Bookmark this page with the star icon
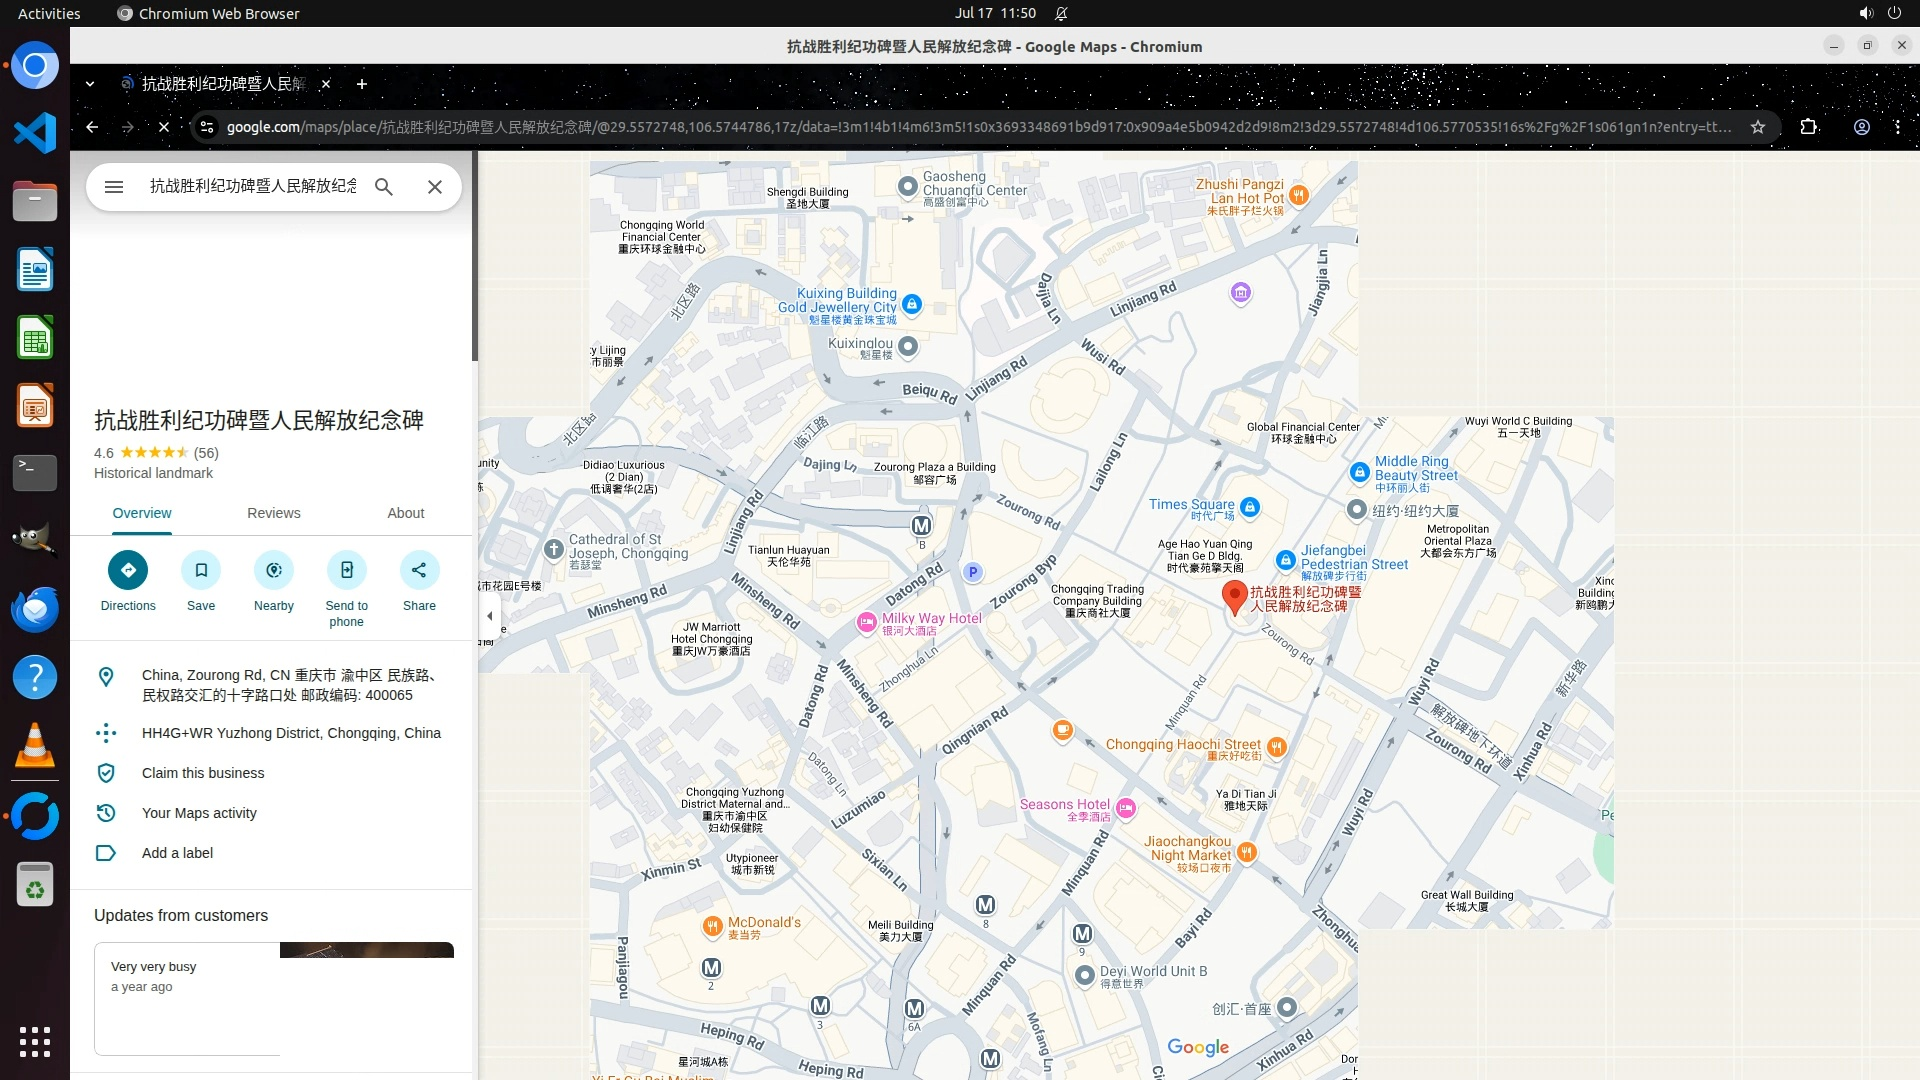1920x1080 pixels. click(1758, 127)
